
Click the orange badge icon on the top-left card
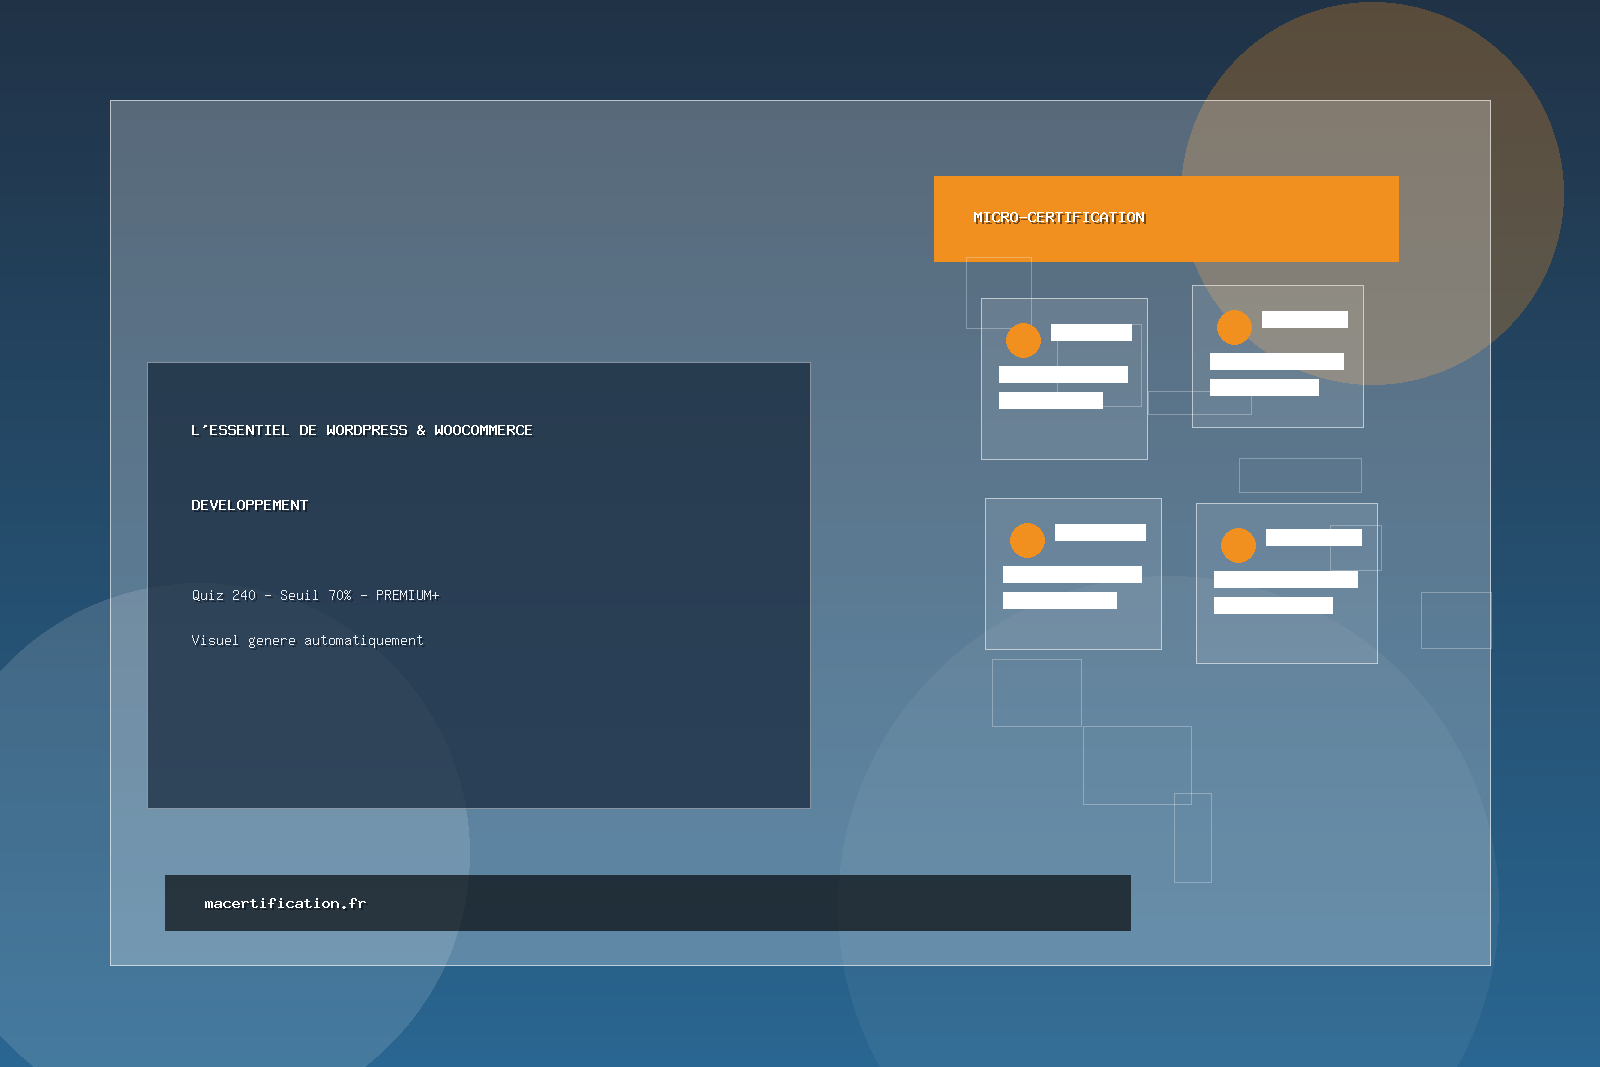pos(1023,340)
